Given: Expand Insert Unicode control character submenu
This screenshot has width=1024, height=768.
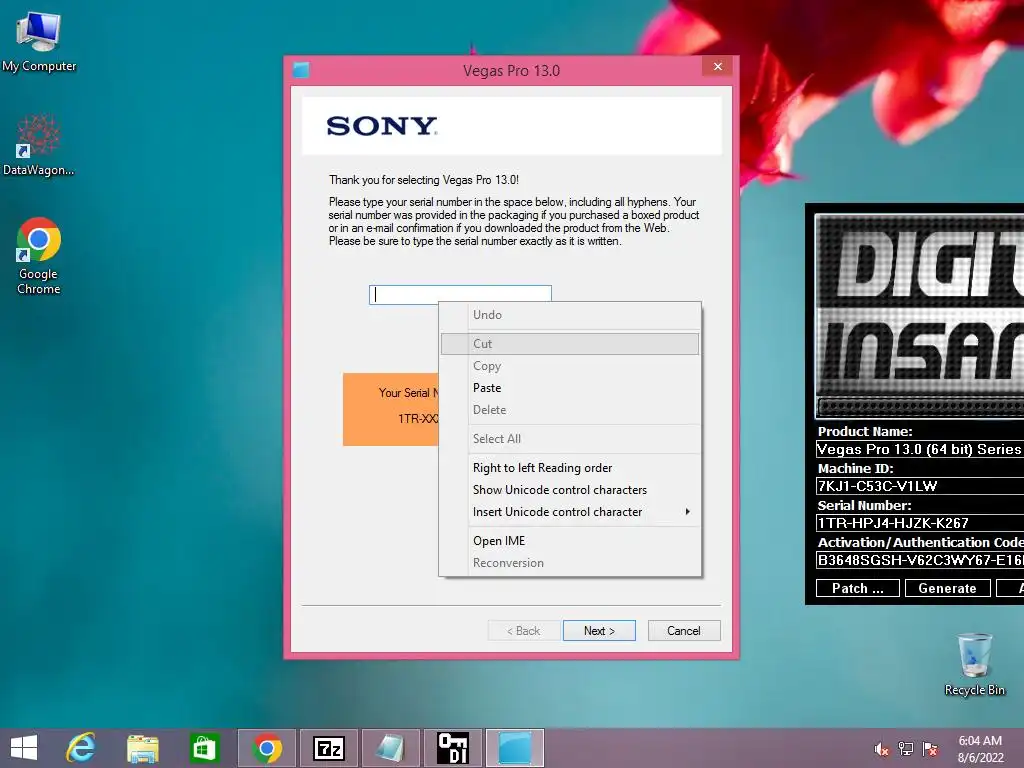Looking at the screenshot, I should [x=569, y=512].
